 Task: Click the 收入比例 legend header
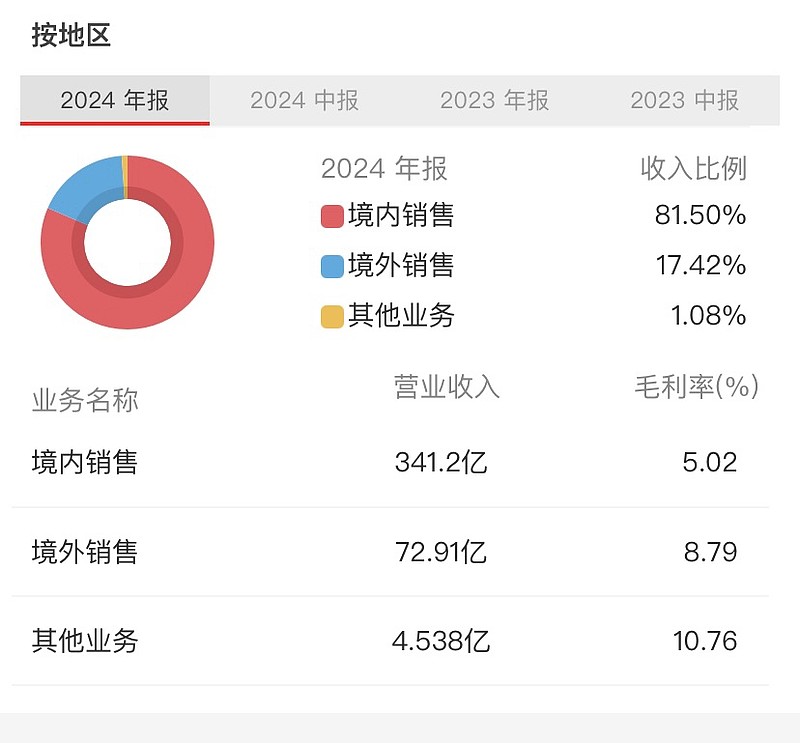pos(693,168)
